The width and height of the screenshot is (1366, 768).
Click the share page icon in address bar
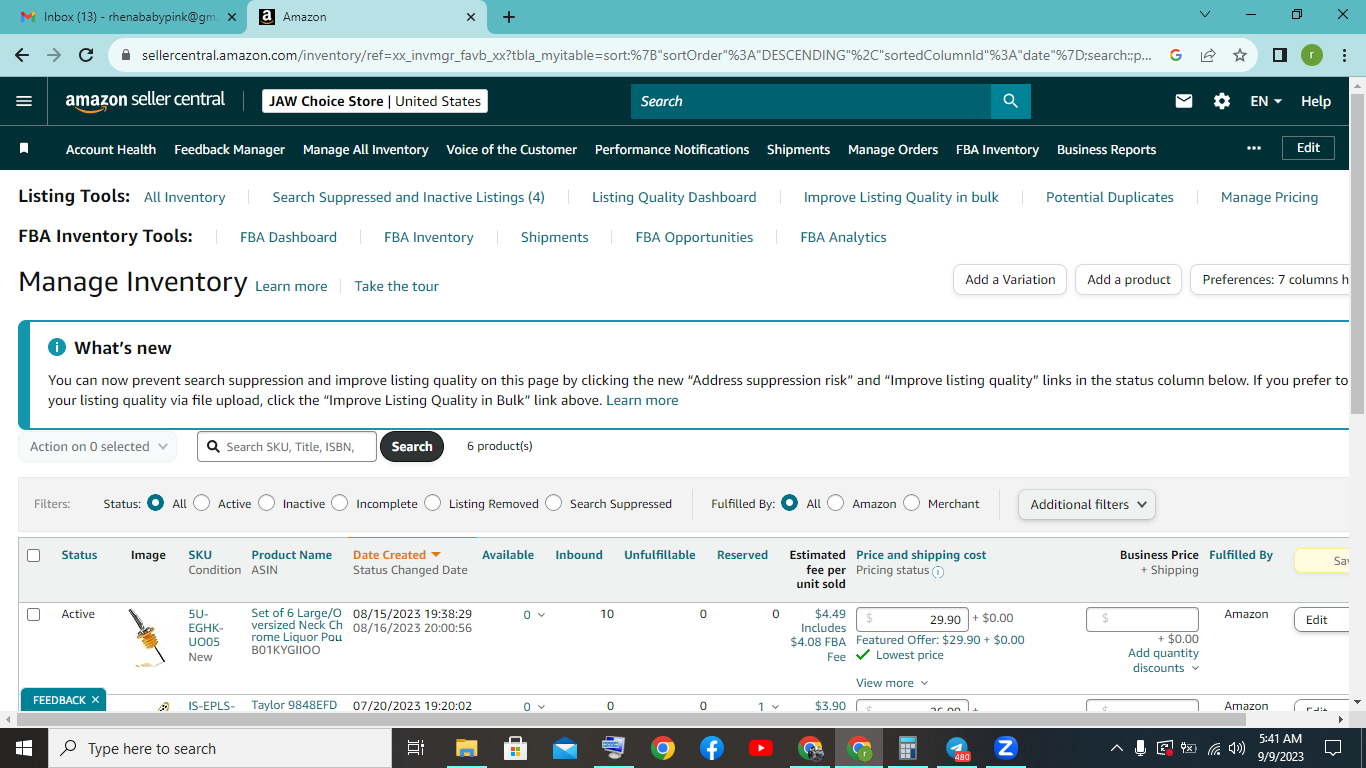pos(1208,55)
